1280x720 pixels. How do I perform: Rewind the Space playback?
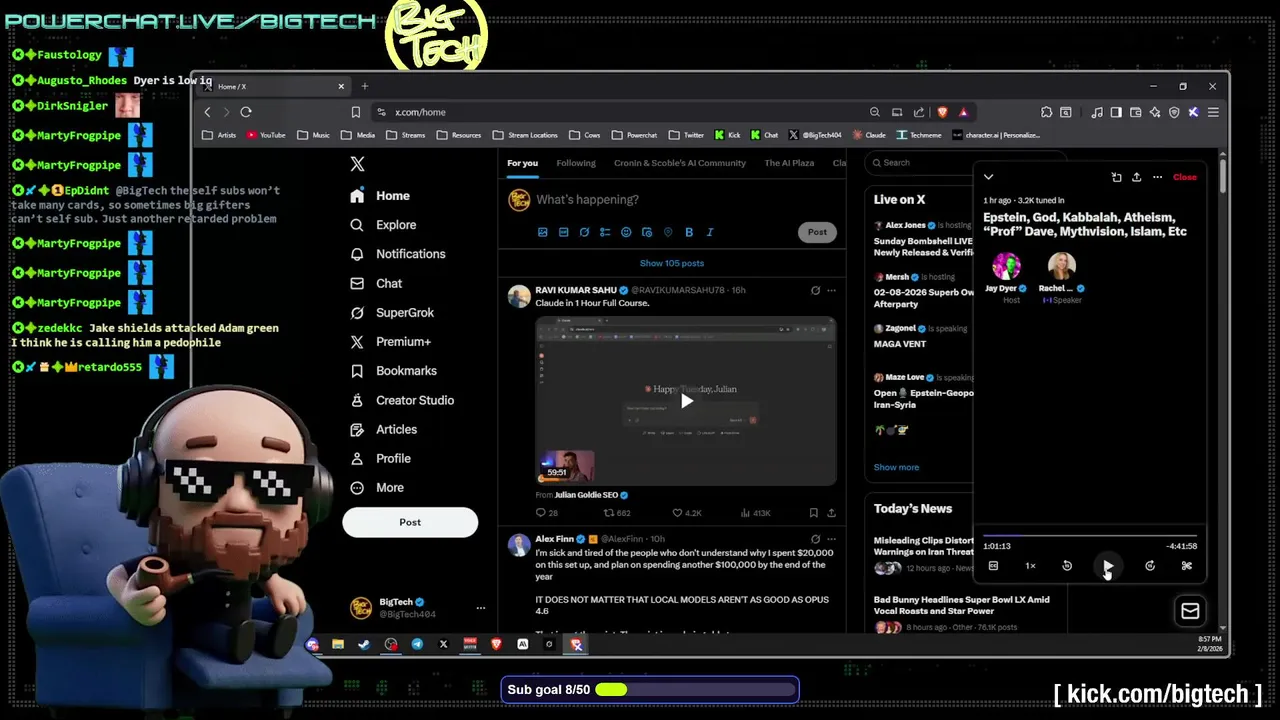(1067, 566)
